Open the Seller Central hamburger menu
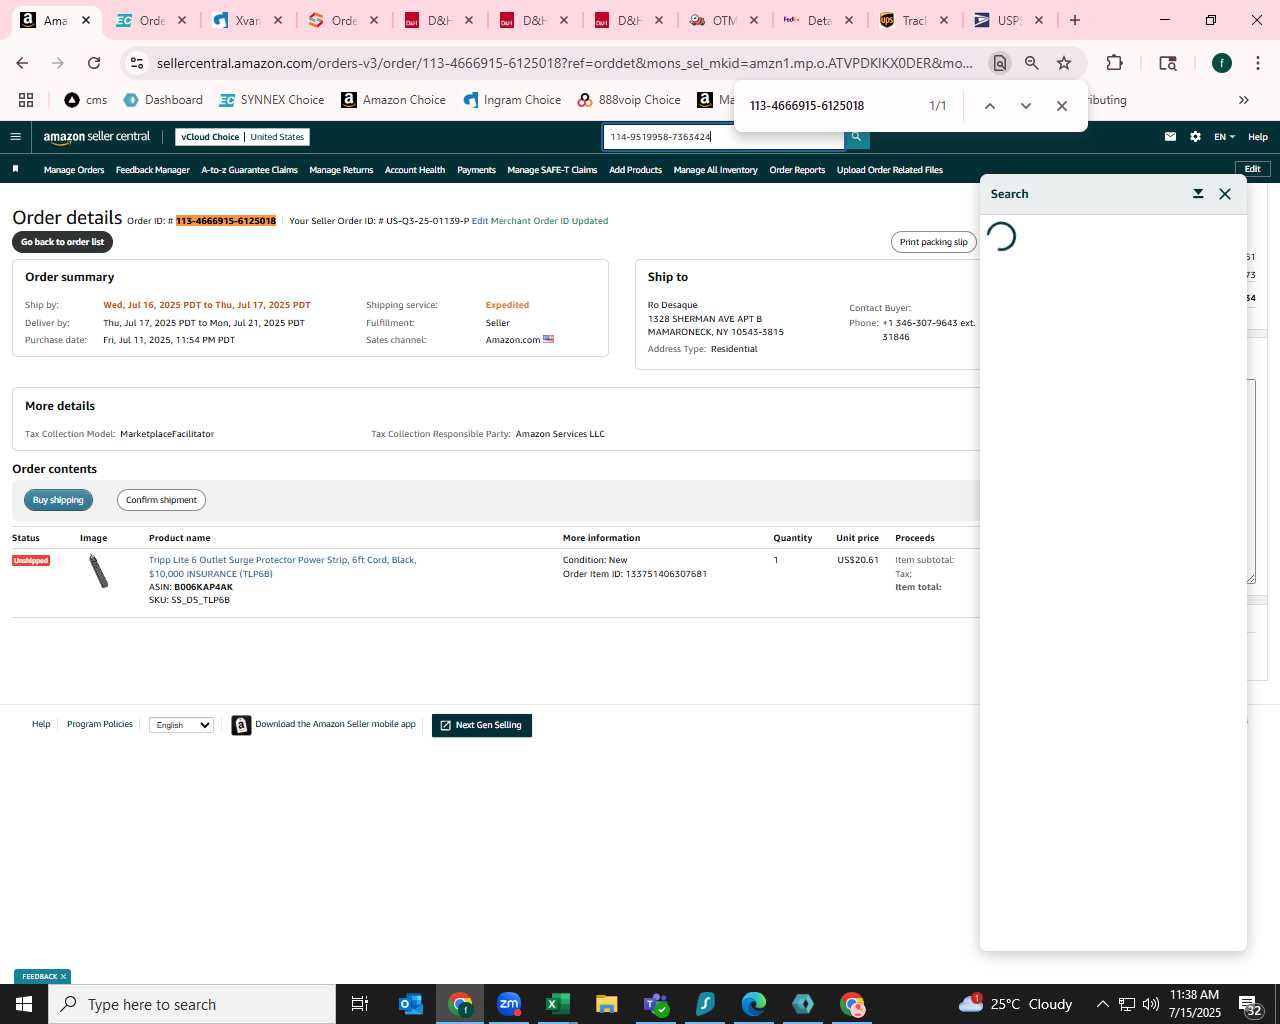Image resolution: width=1280 pixels, height=1024 pixels. click(15, 137)
